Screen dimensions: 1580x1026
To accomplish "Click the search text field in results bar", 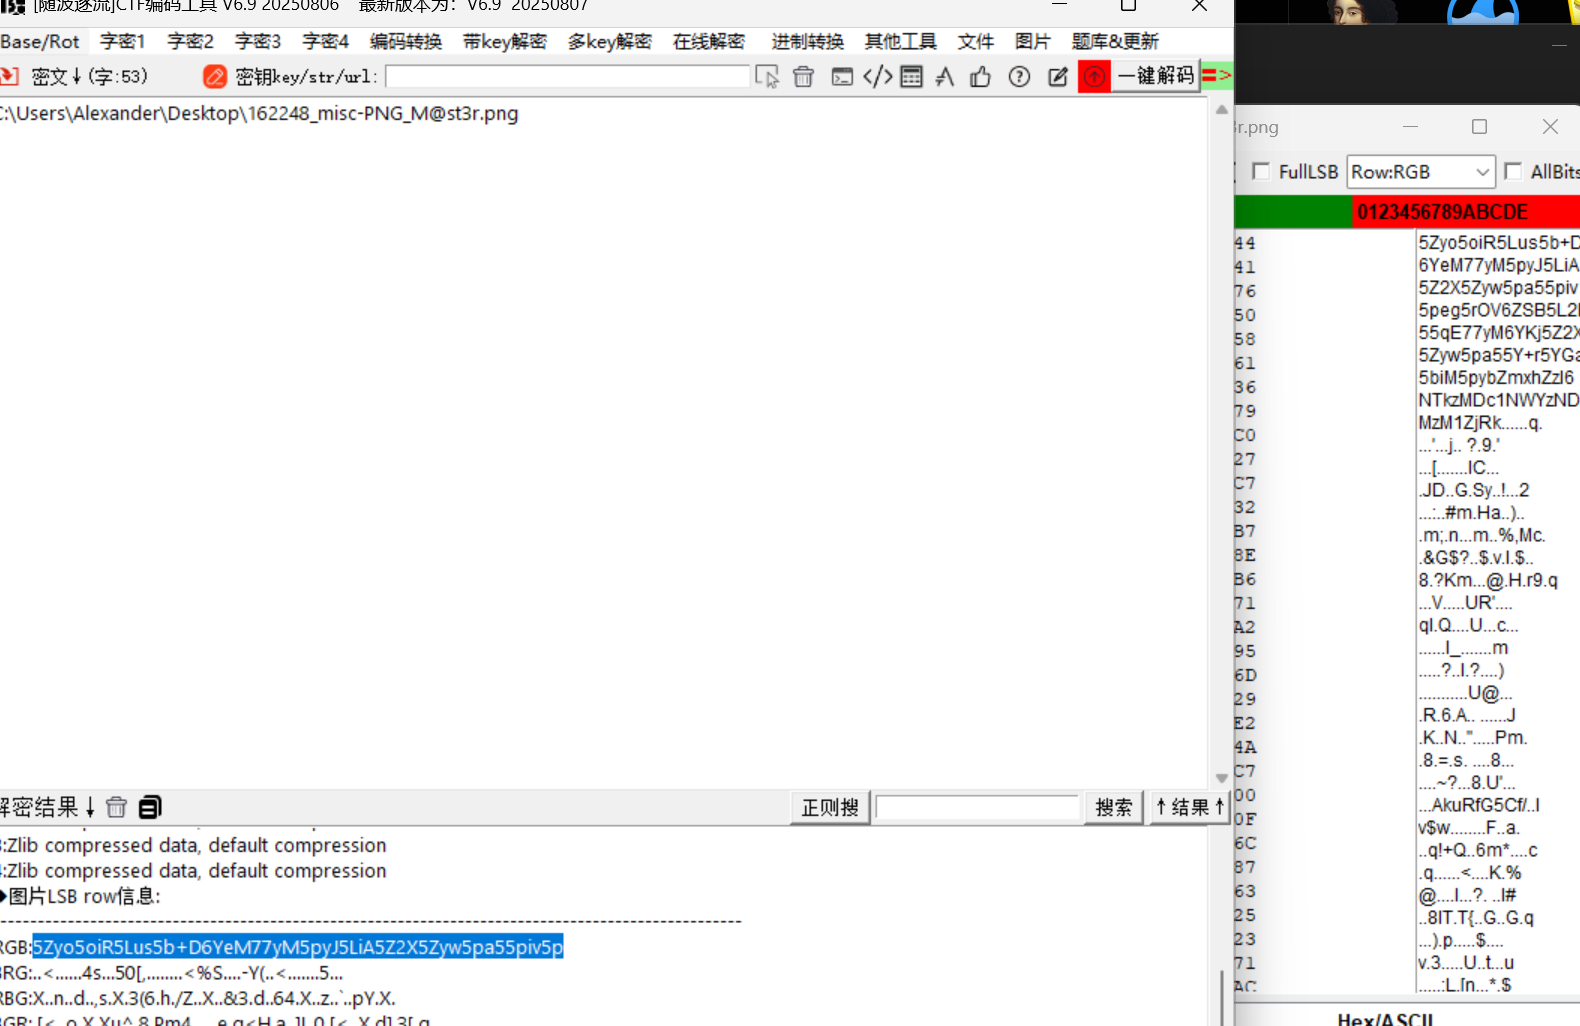I will pos(978,807).
